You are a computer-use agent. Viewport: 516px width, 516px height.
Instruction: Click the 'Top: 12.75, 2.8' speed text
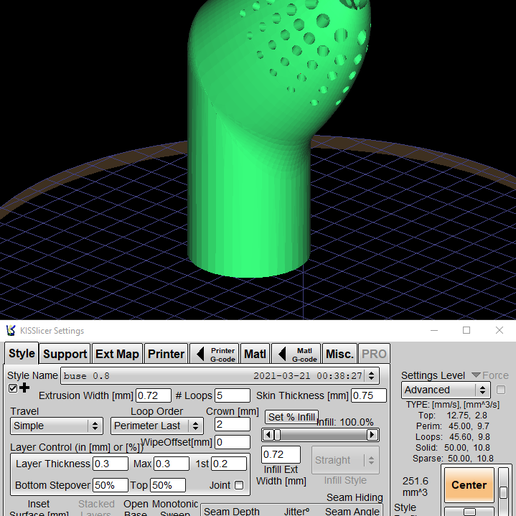pyautogui.click(x=453, y=416)
